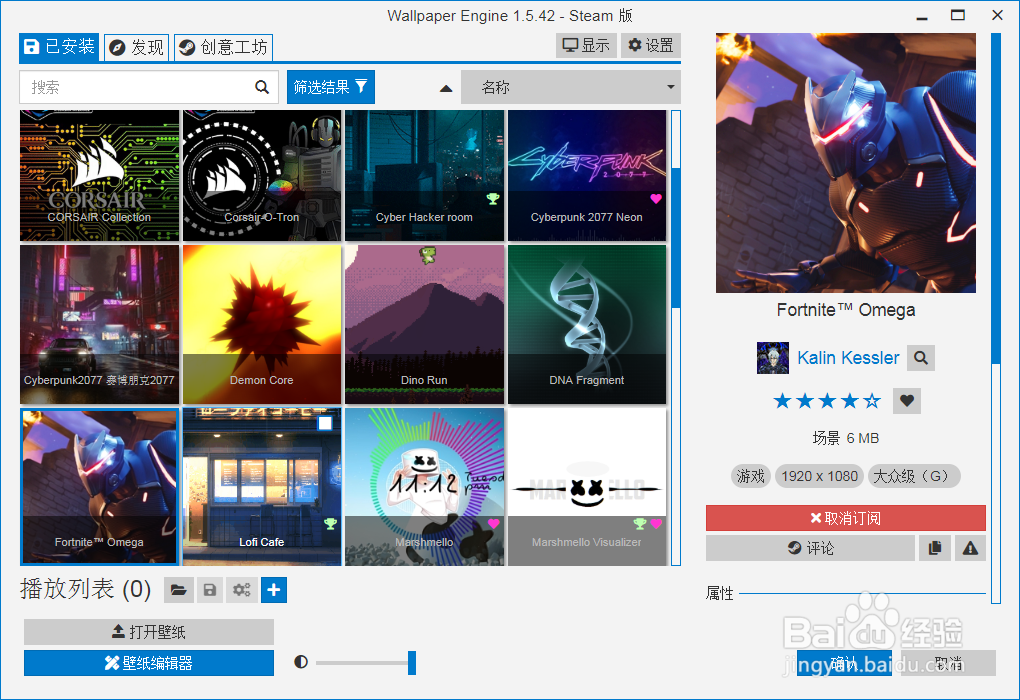Click the 大众级 (G) rating tag
Screen dimensions: 1020x700
[914, 476]
